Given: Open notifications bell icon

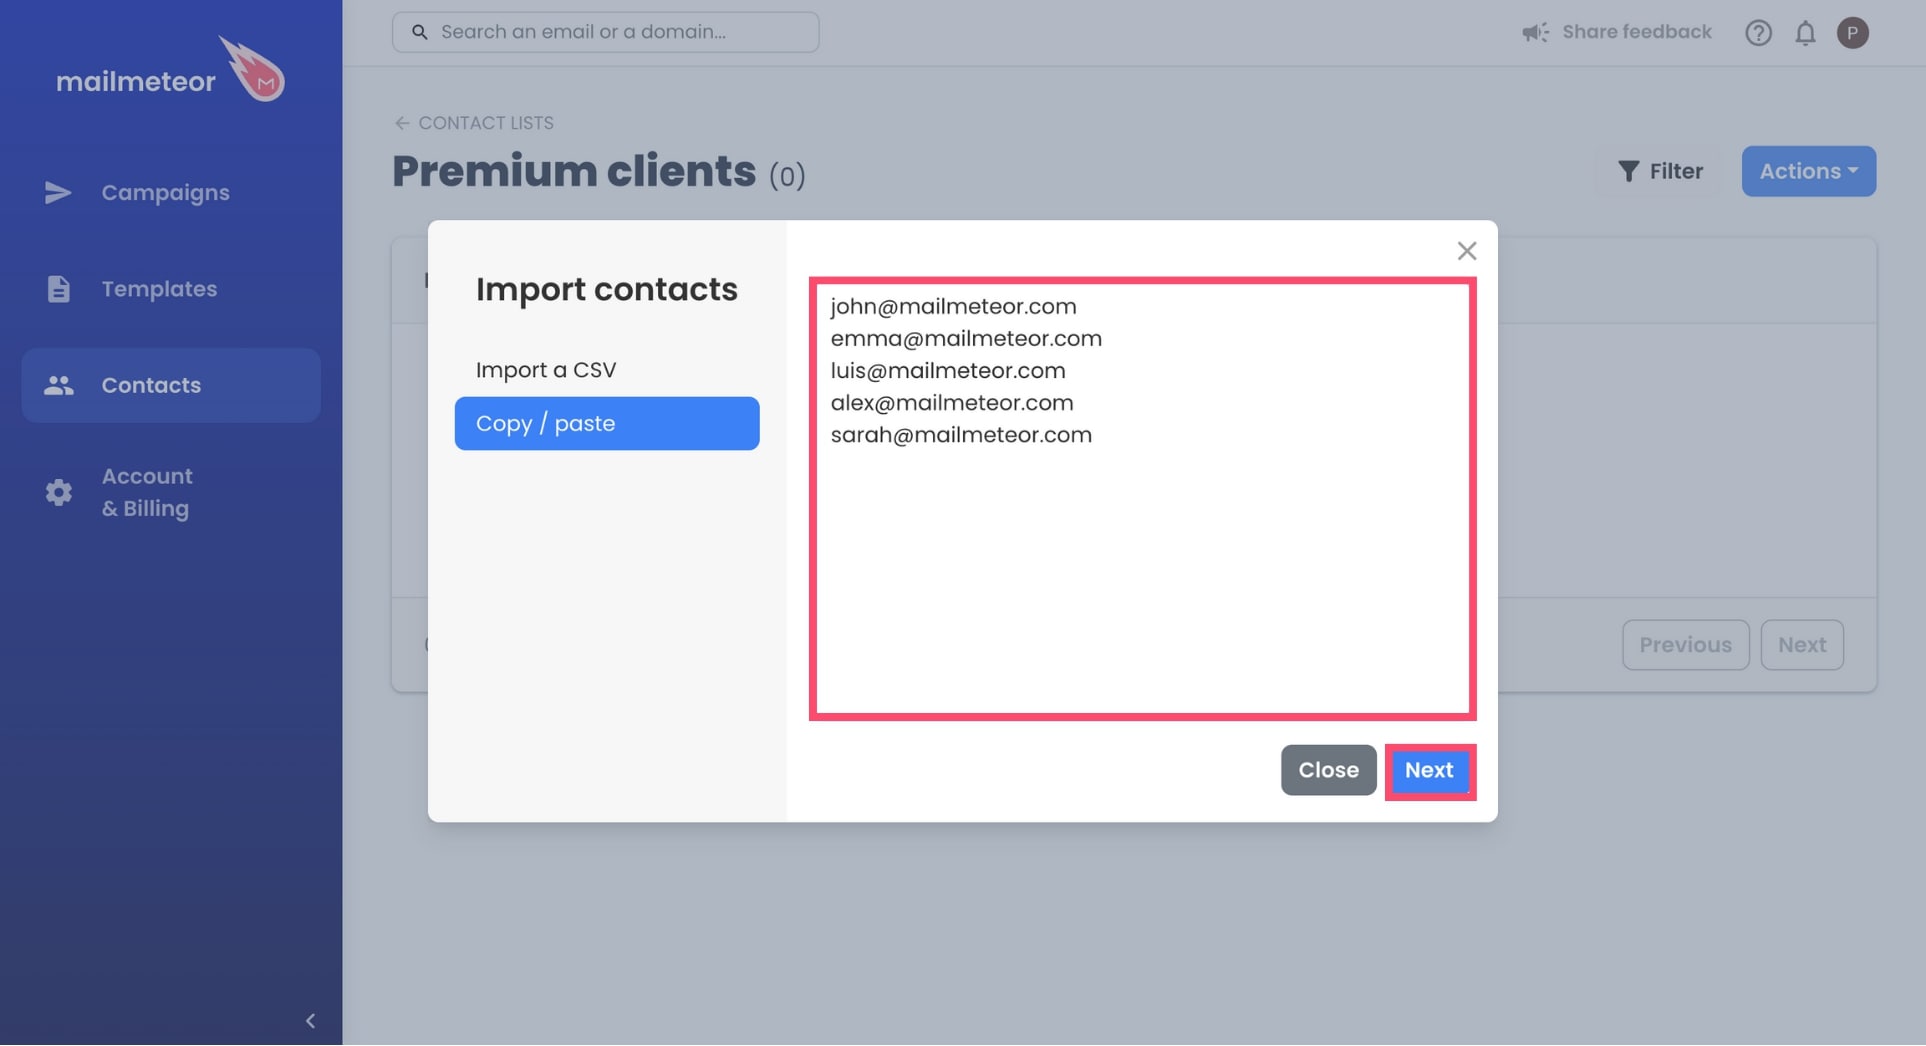Looking at the screenshot, I should [1804, 33].
